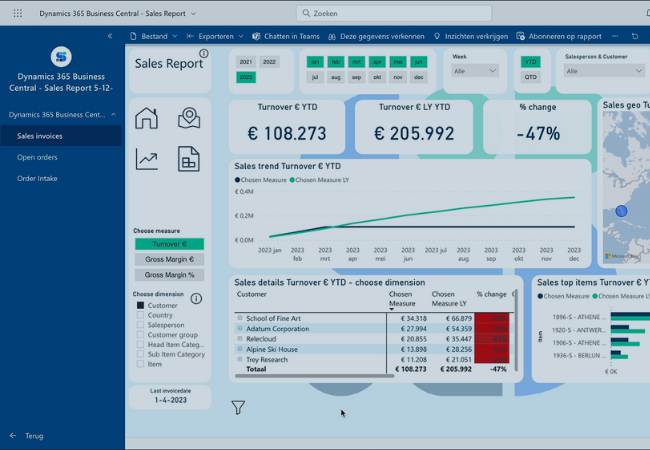Screen dimensions: 650x450
Task: Toggle the 2022 year slicer
Action: click(269, 62)
